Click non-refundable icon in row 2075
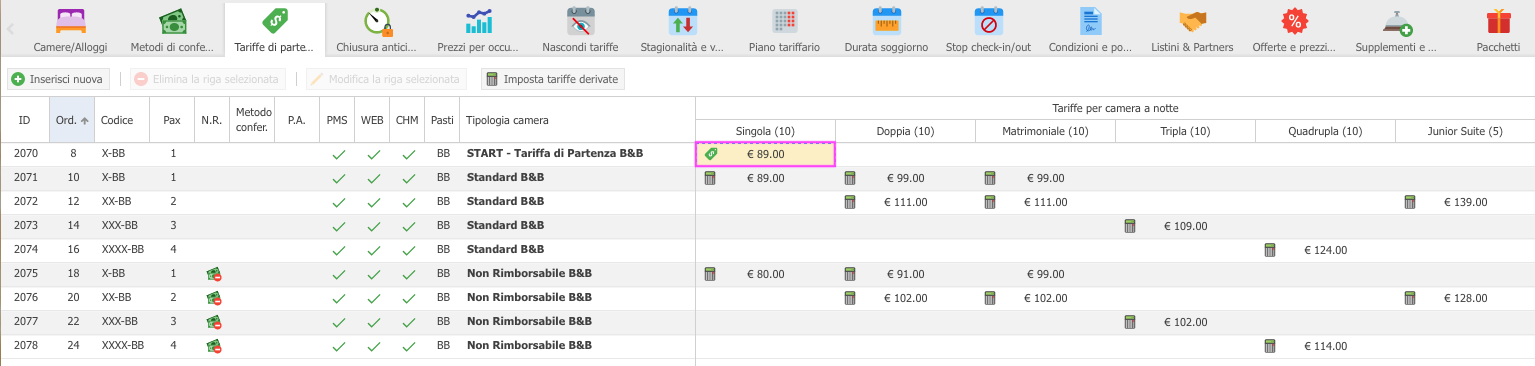1535x366 pixels. (213, 274)
